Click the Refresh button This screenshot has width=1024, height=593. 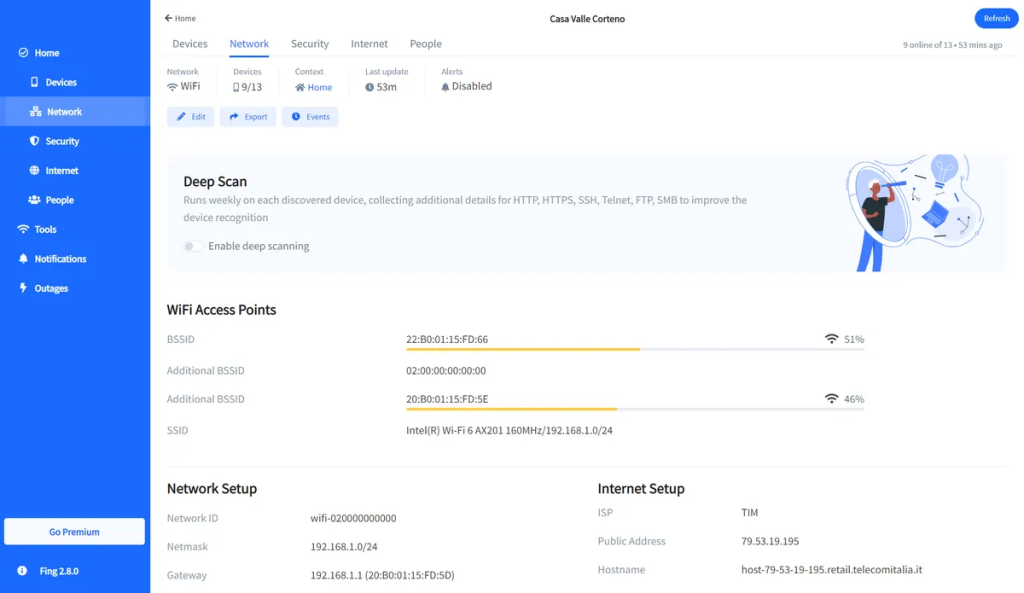pyautogui.click(x=996, y=18)
